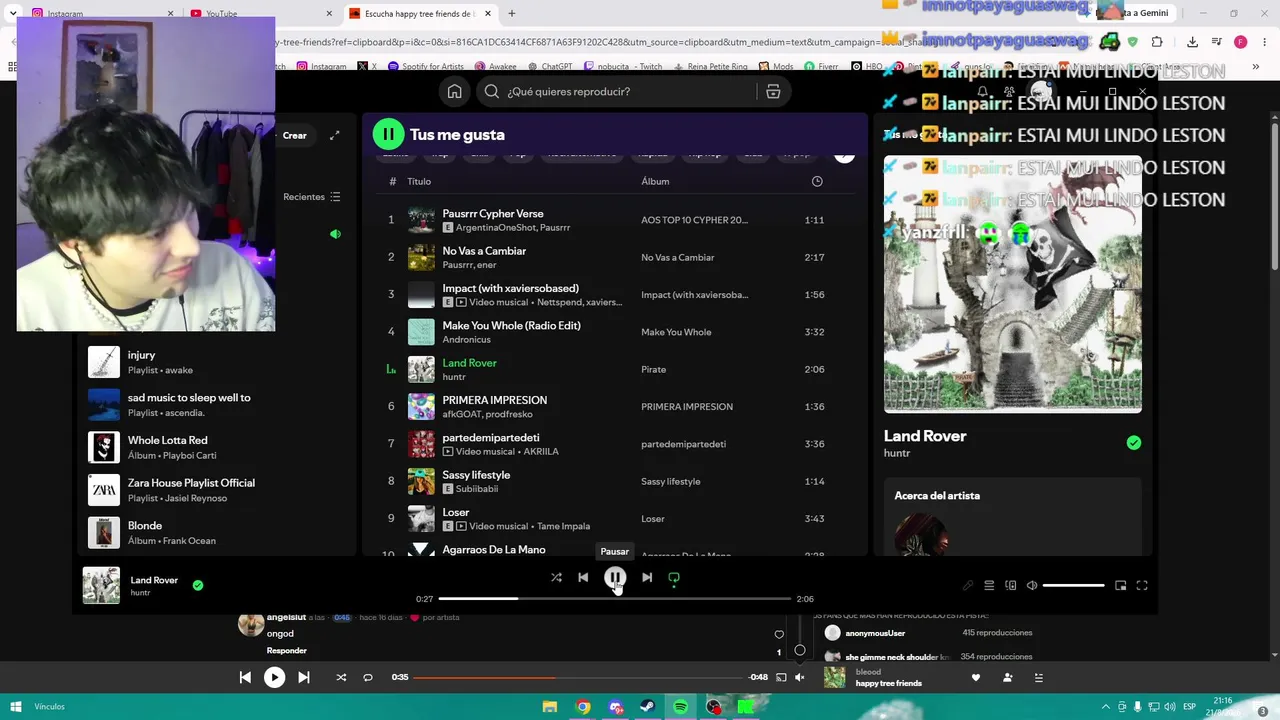Open SoundCloud next-up queue icon
1280x720 pixels.
1039,677
